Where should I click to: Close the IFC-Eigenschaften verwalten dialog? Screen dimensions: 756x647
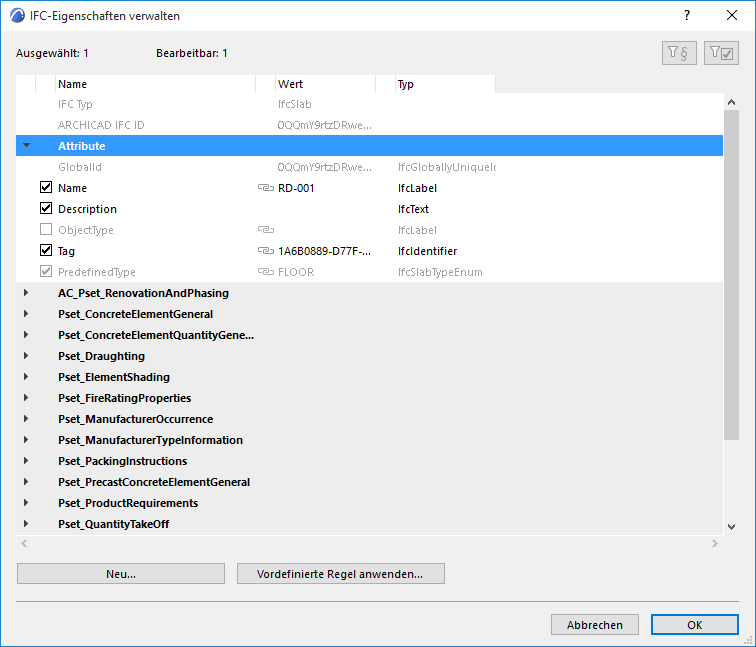click(x=732, y=15)
